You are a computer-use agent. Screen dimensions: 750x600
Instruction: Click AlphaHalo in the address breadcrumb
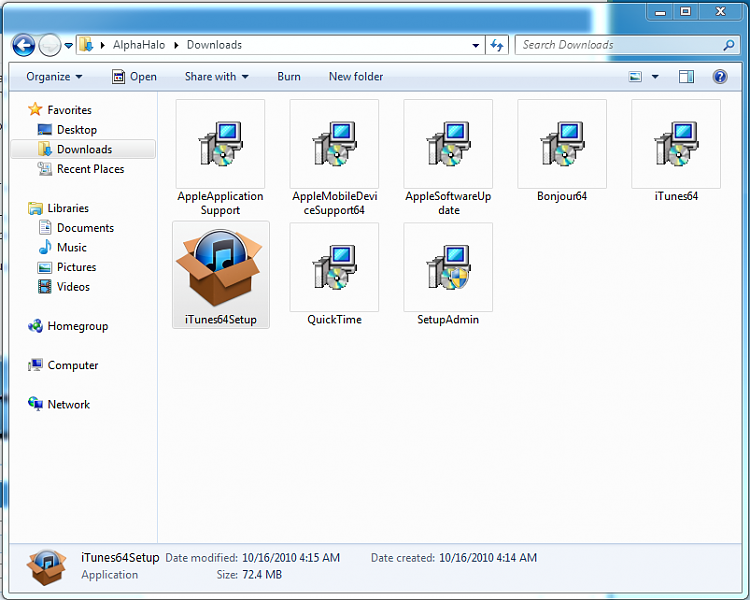[x=139, y=45]
